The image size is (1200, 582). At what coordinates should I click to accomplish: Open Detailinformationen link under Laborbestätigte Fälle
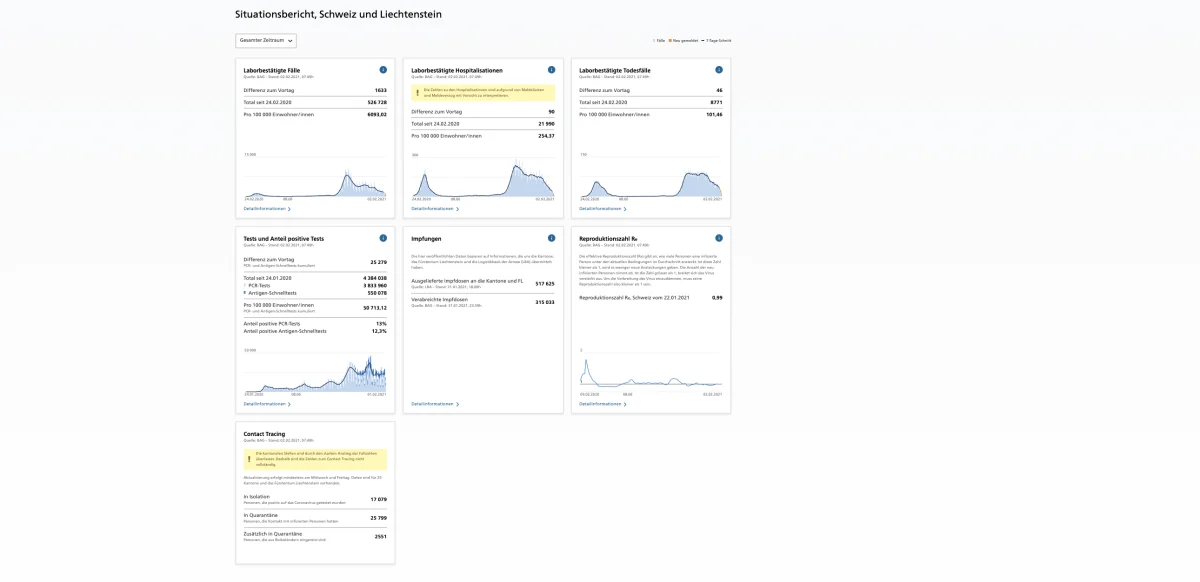click(267, 209)
